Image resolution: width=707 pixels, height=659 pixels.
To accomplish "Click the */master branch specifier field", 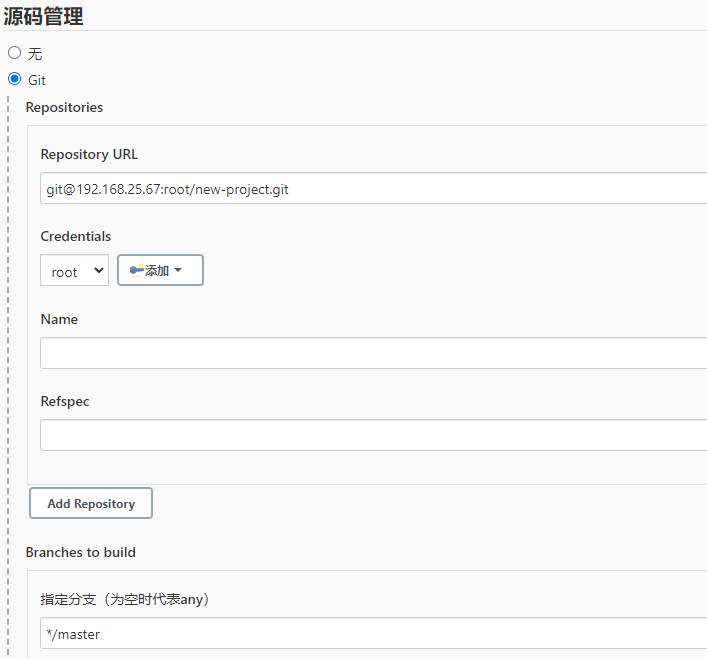I will (x=373, y=634).
